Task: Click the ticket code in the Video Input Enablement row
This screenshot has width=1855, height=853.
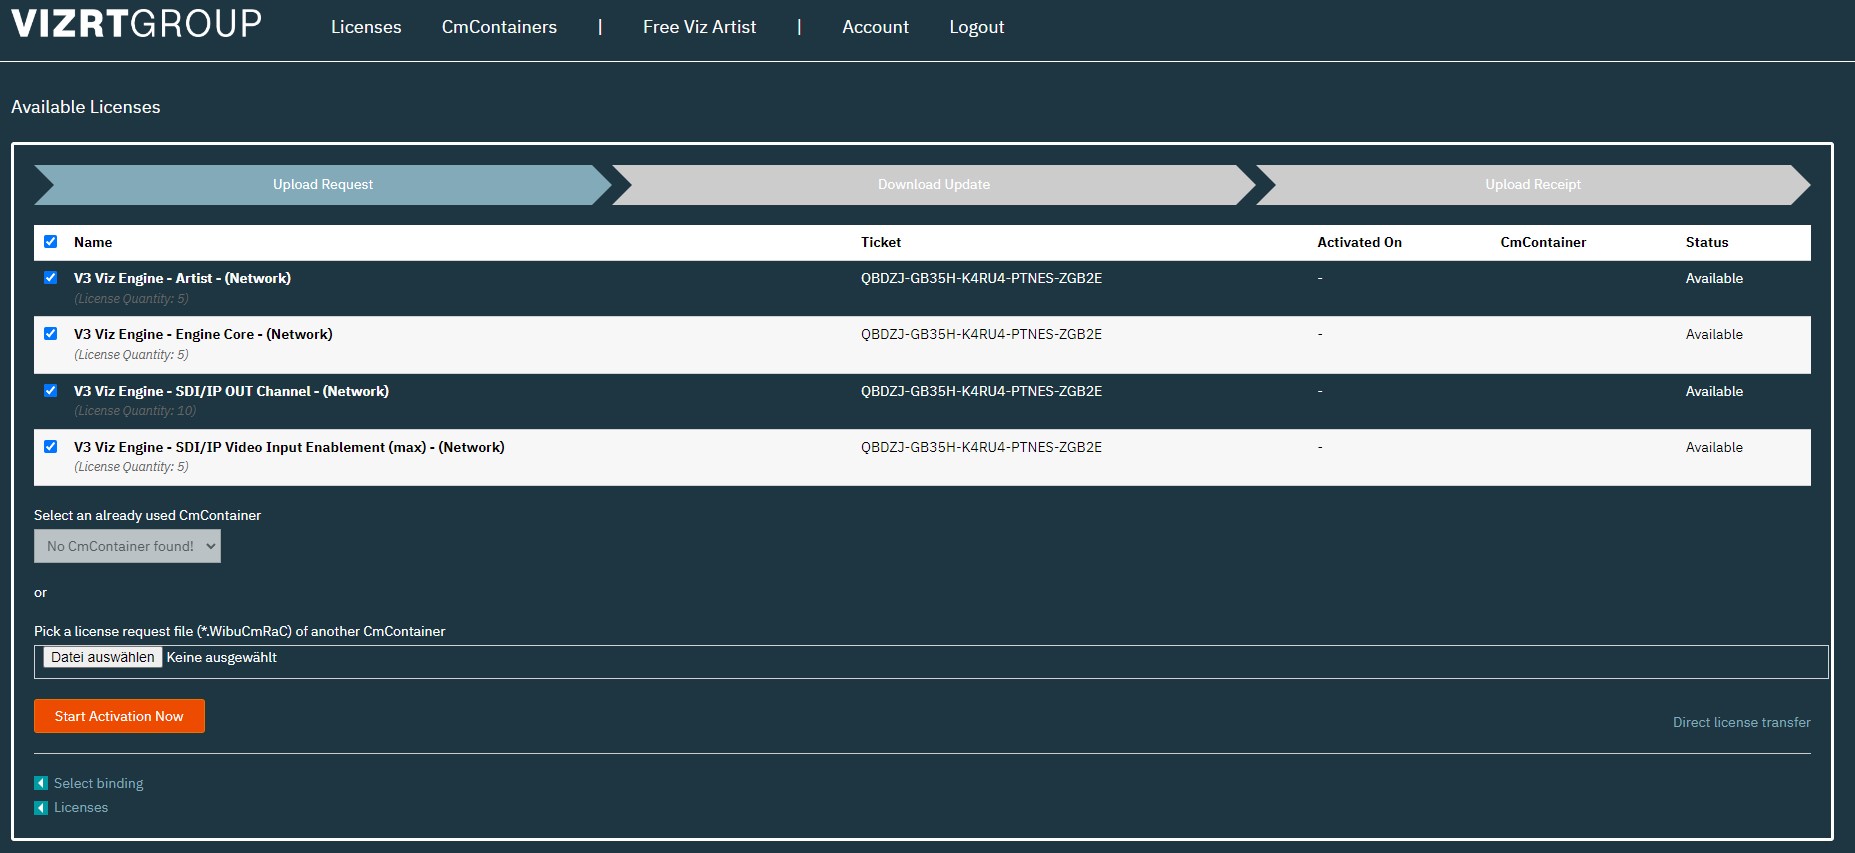Action: pyautogui.click(x=981, y=447)
